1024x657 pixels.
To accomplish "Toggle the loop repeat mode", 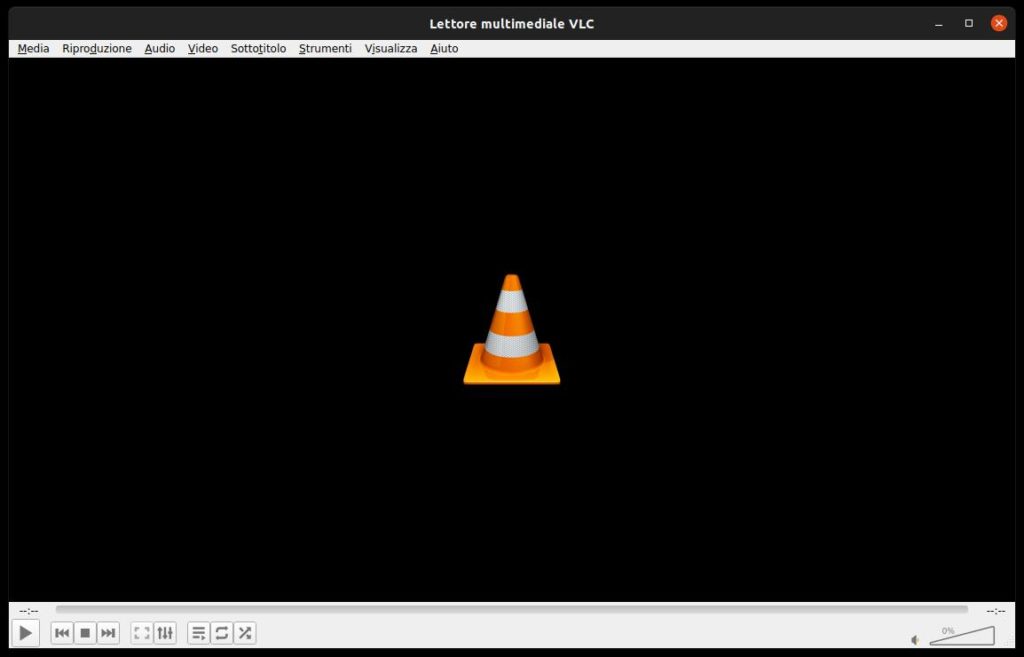I will pyautogui.click(x=221, y=633).
